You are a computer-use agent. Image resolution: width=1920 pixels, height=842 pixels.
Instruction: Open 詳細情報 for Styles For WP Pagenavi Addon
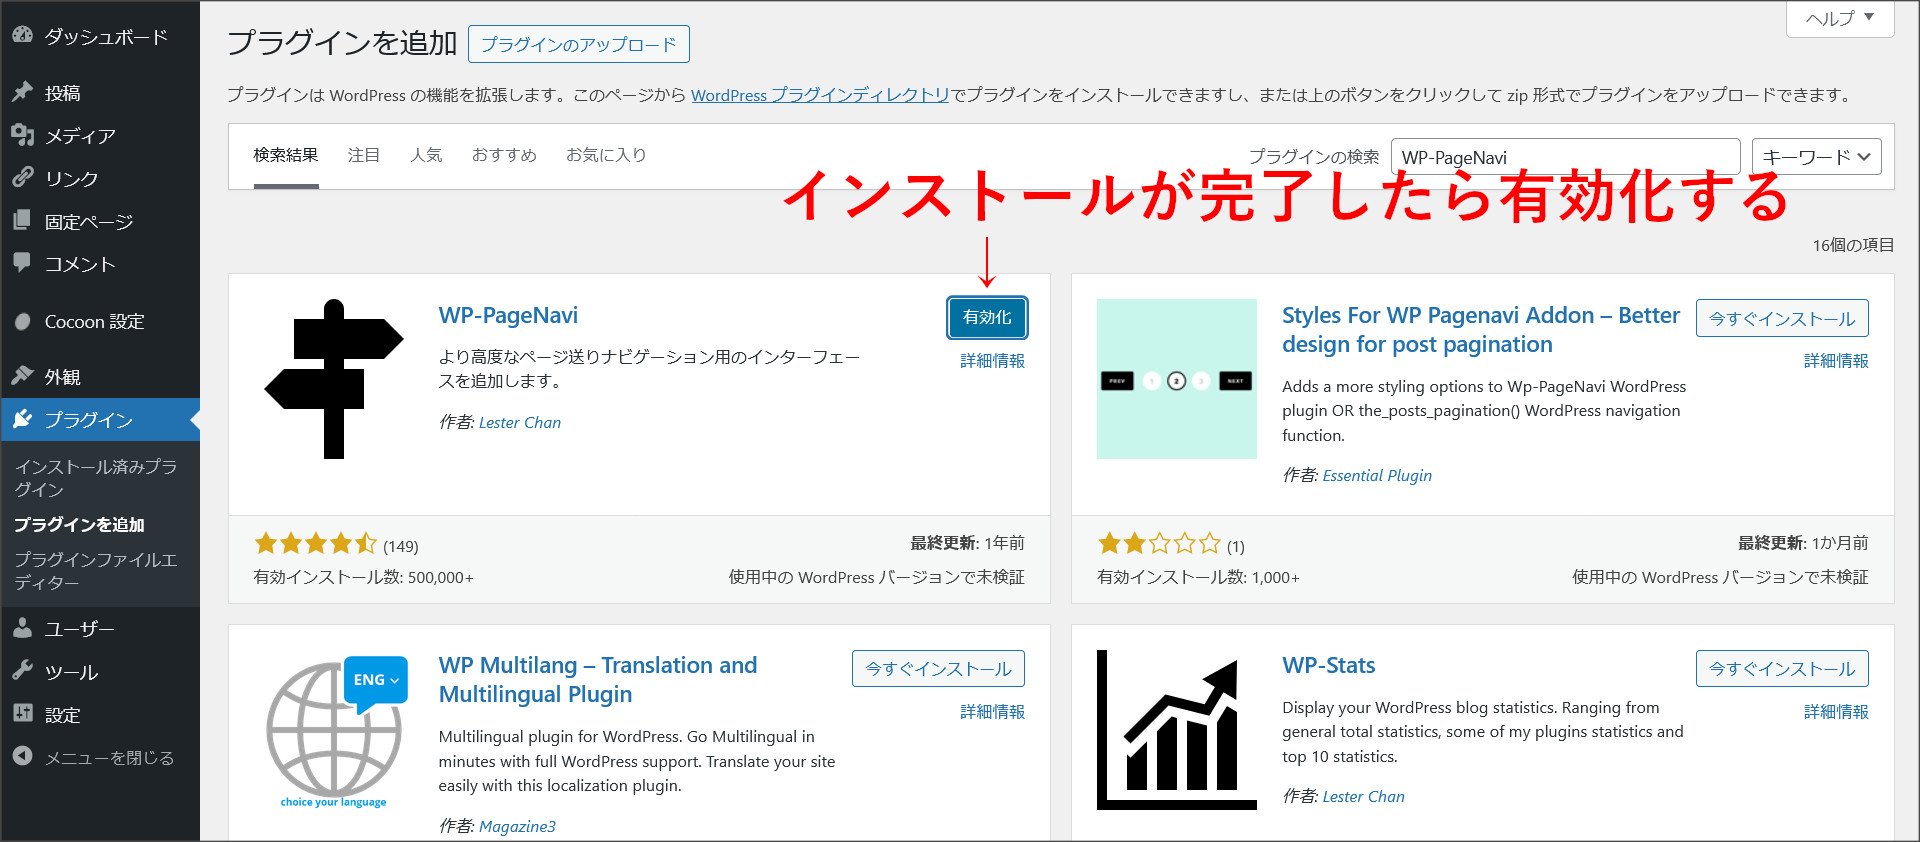1836,361
